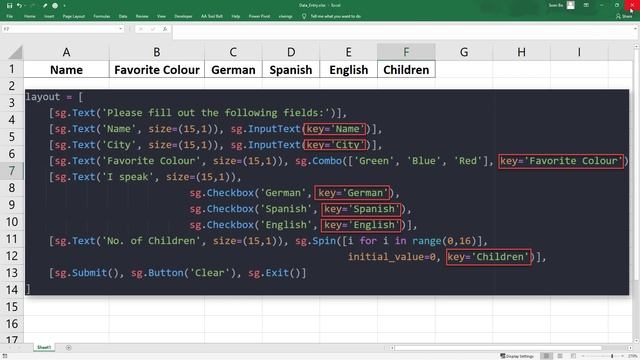
Task: Select column F header
Action: point(406,52)
